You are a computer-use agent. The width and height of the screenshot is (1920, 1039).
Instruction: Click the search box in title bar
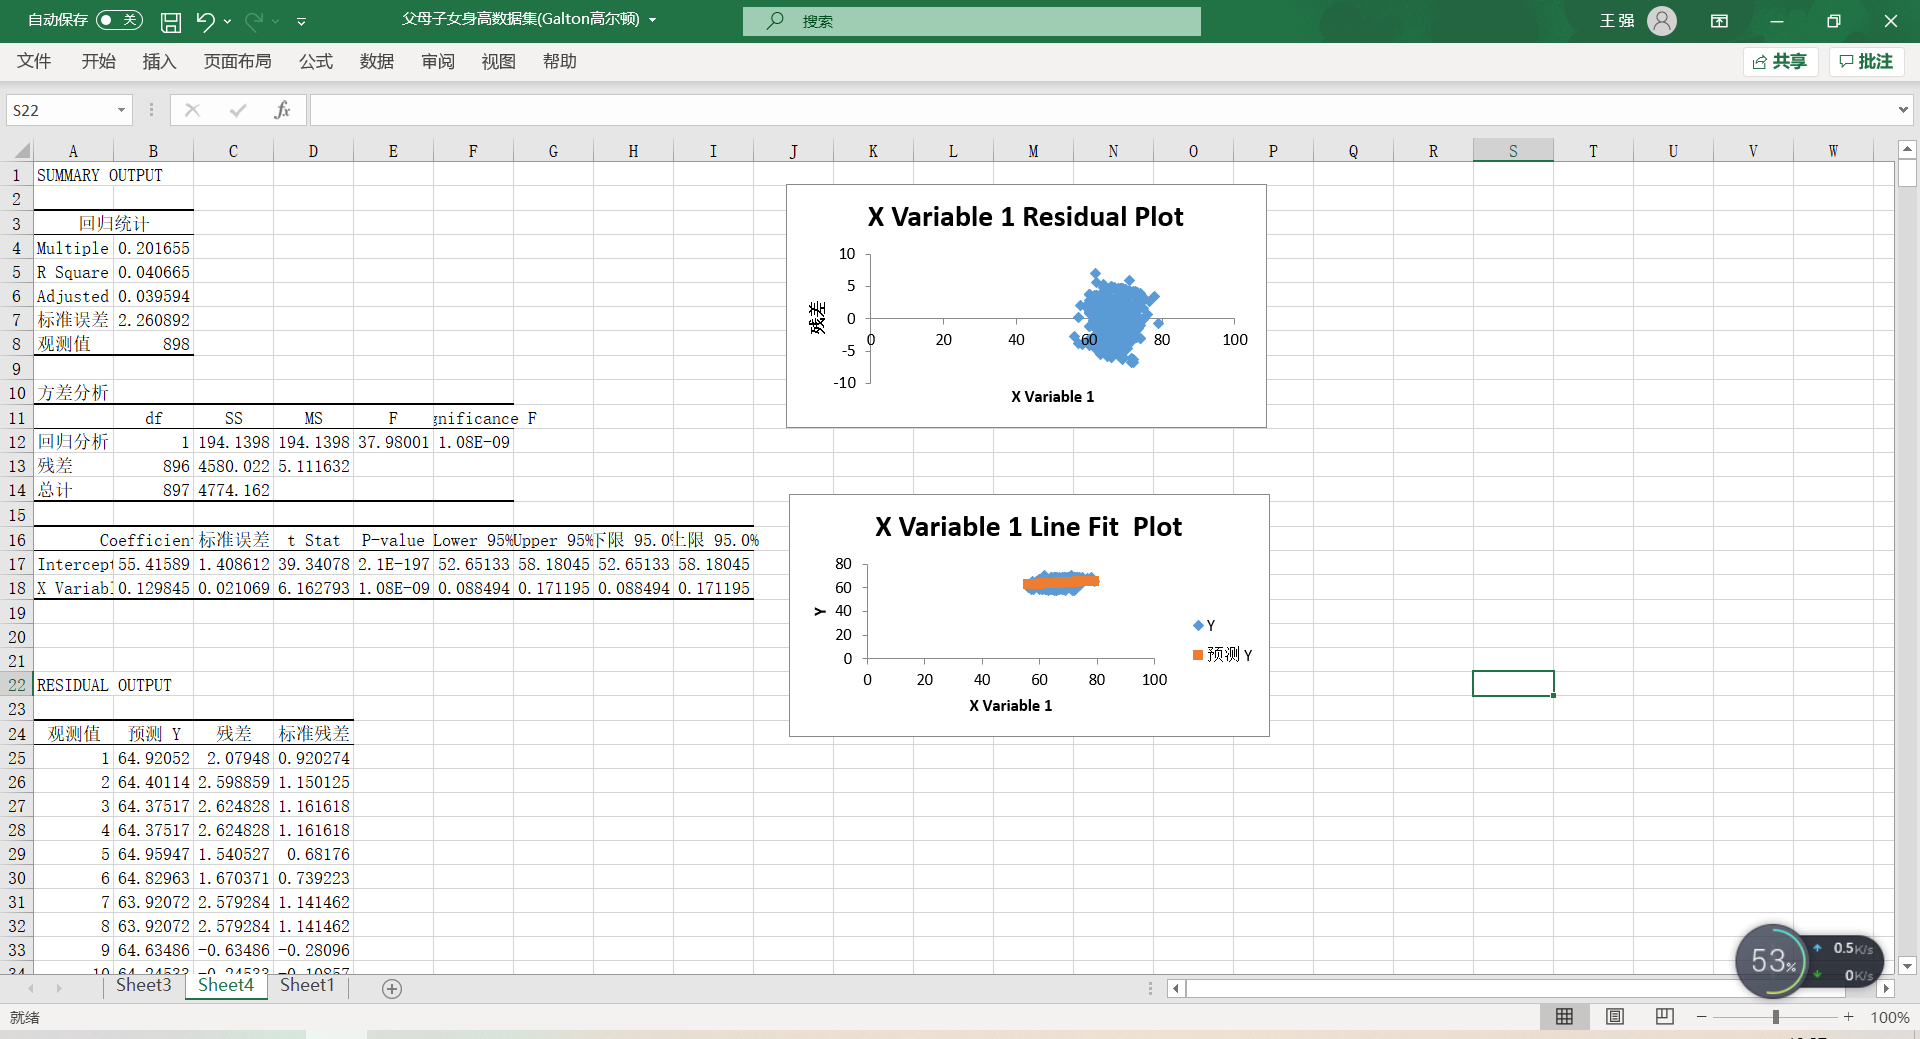click(971, 21)
